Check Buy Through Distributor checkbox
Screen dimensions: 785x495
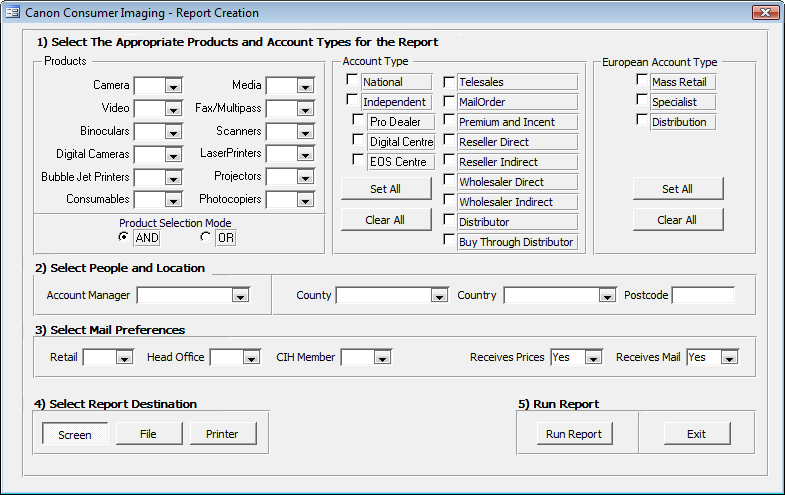pos(449,240)
